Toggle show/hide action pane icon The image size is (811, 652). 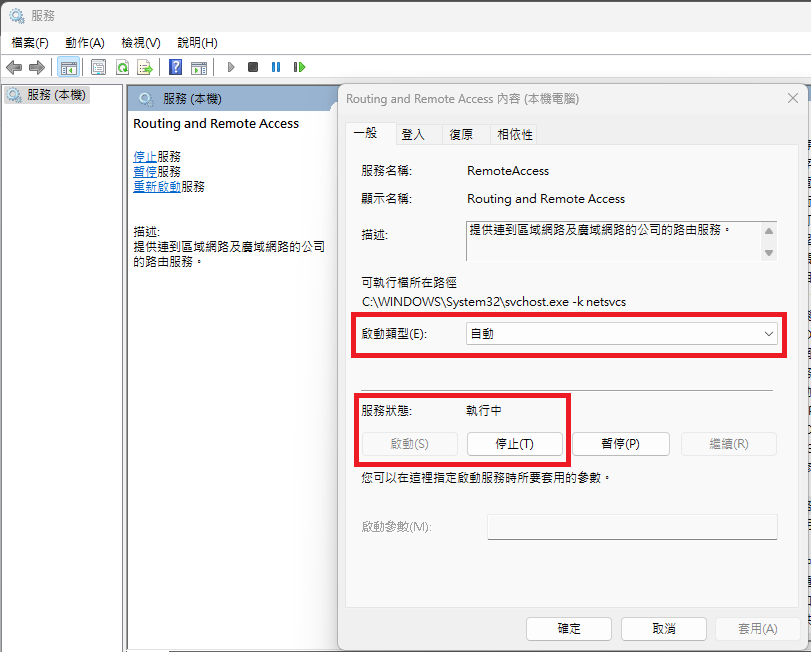pos(199,67)
